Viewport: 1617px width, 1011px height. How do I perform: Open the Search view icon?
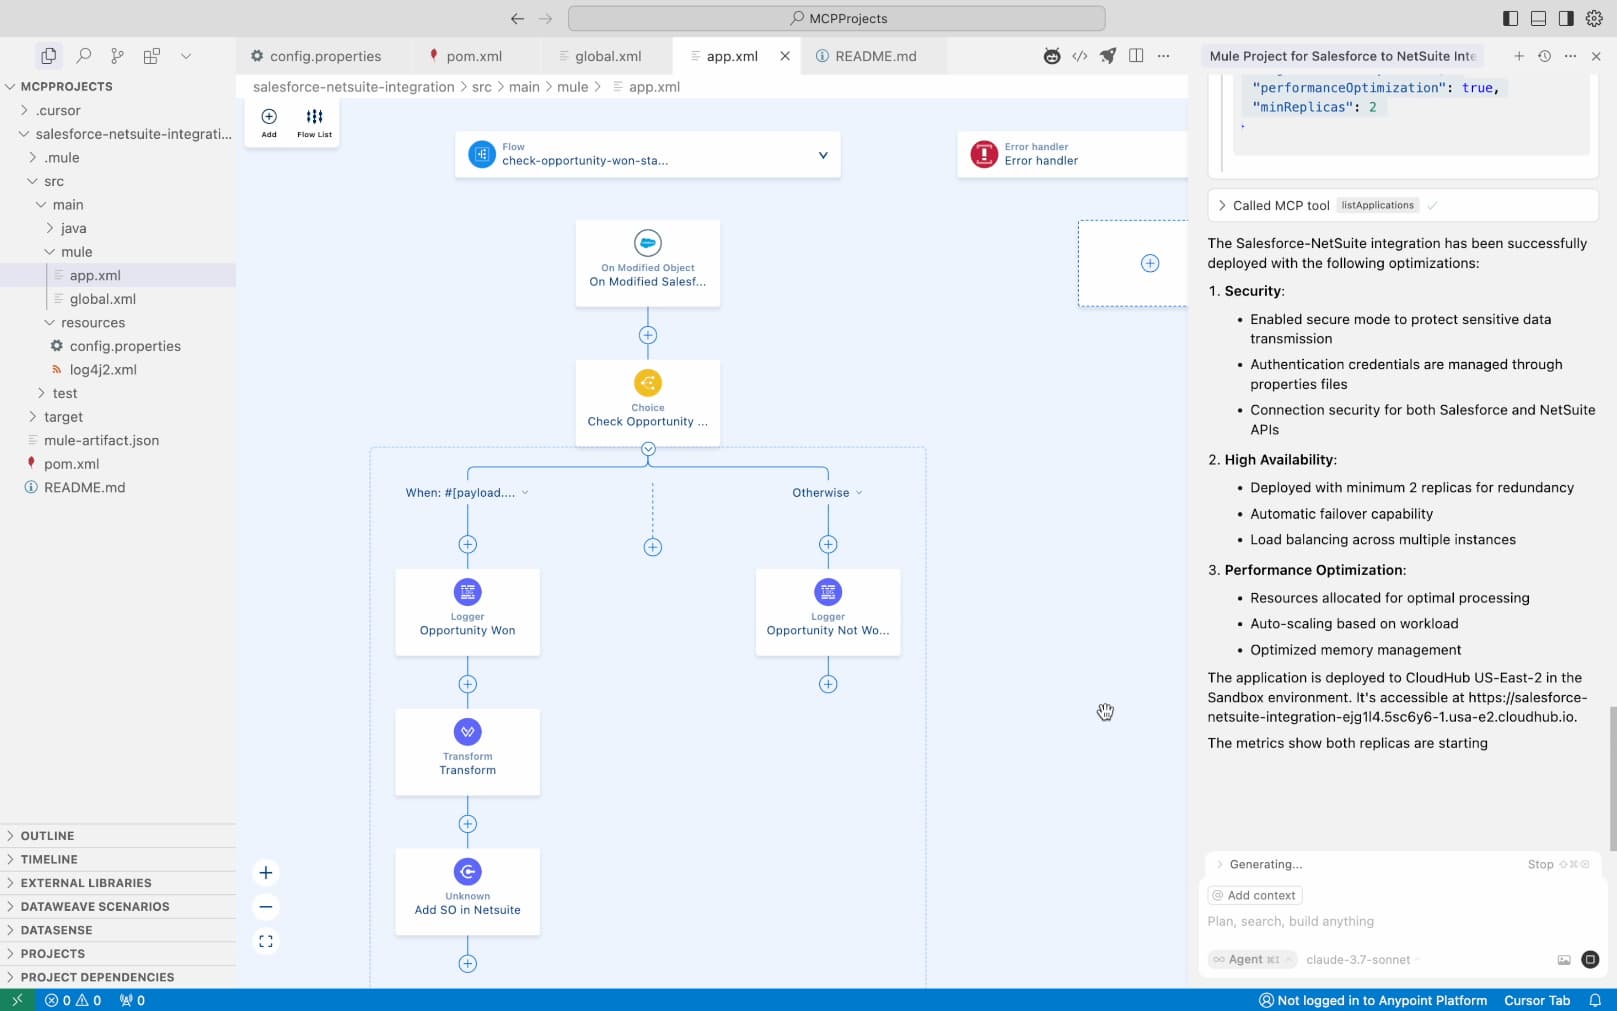click(x=84, y=56)
